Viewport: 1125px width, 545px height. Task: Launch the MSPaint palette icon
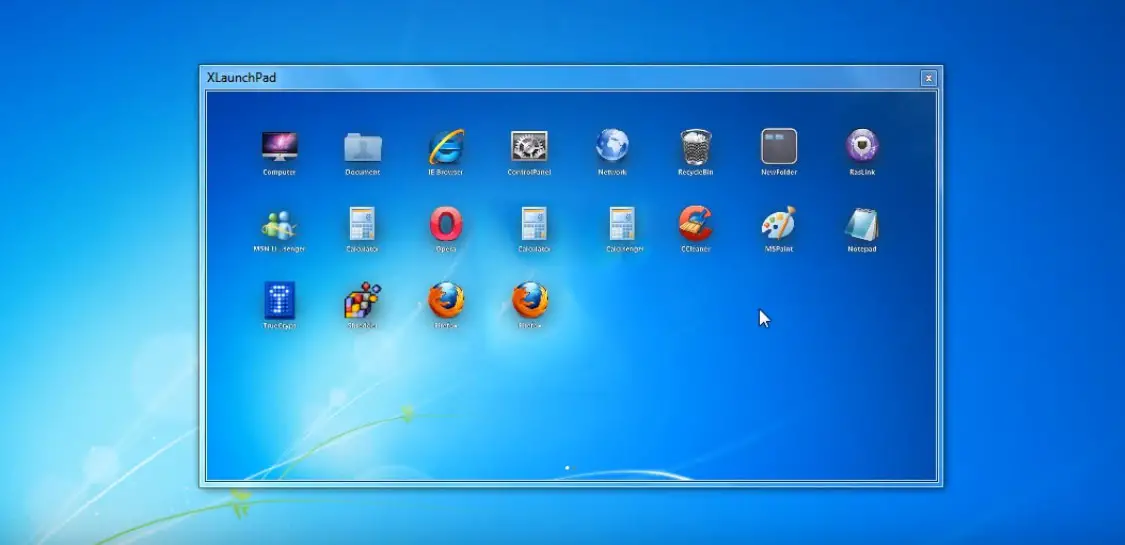pyautogui.click(x=779, y=223)
